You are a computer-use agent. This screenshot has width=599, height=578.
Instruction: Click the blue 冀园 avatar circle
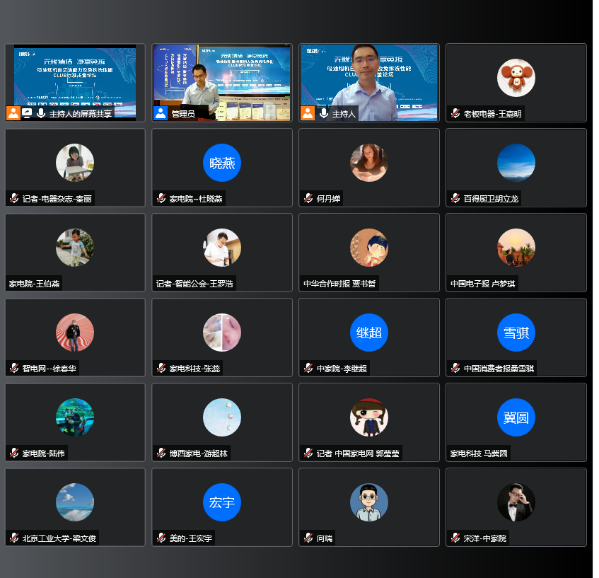click(x=516, y=417)
